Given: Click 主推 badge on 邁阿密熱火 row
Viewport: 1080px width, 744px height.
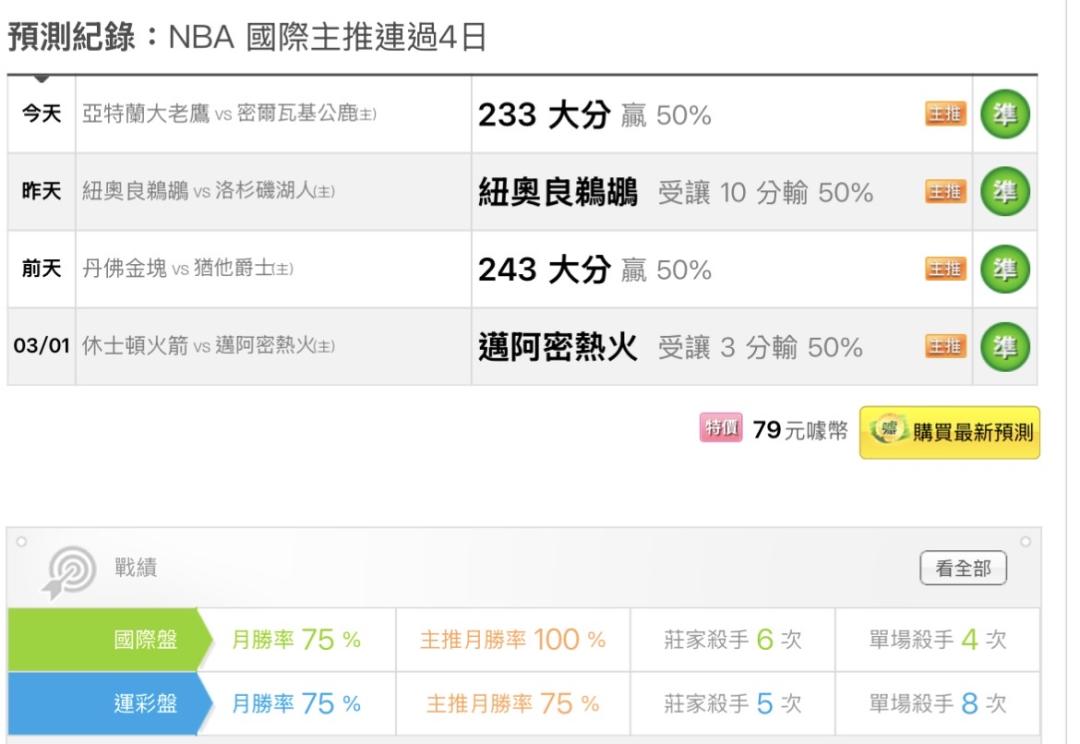Looking at the screenshot, I should click(x=945, y=347).
